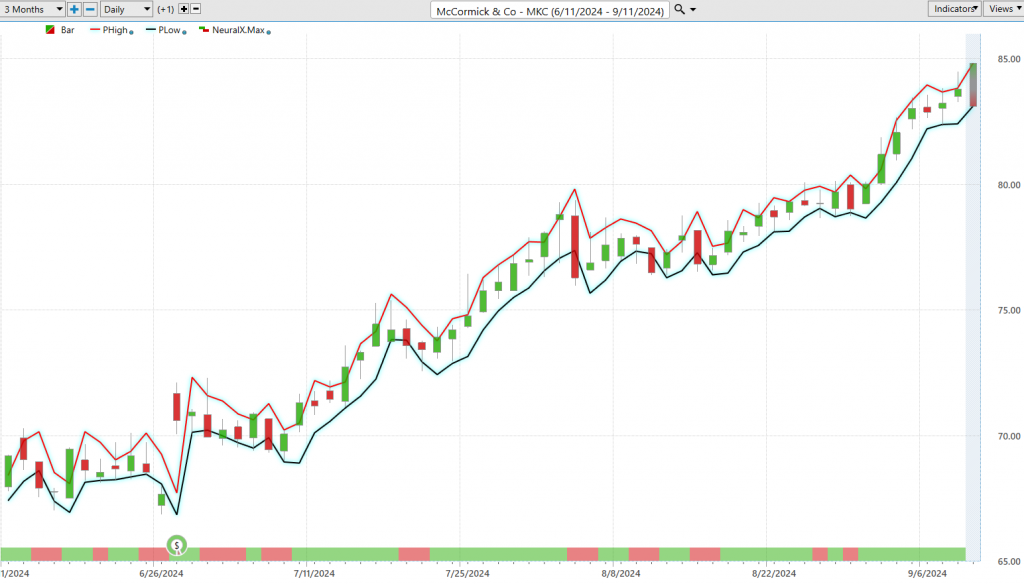This screenshot has width=1024, height=584.
Task: Click the small black plus forecast-days button
Action: 184,9
